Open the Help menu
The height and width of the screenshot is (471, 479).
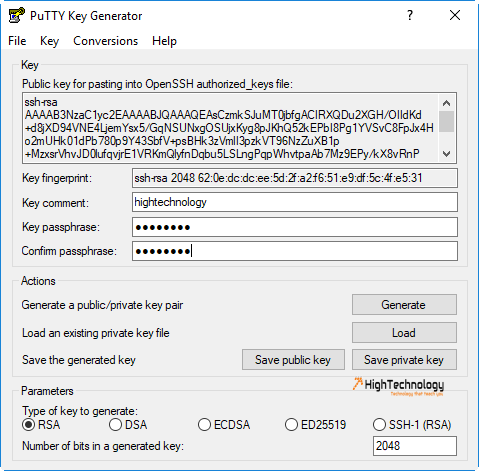click(164, 41)
